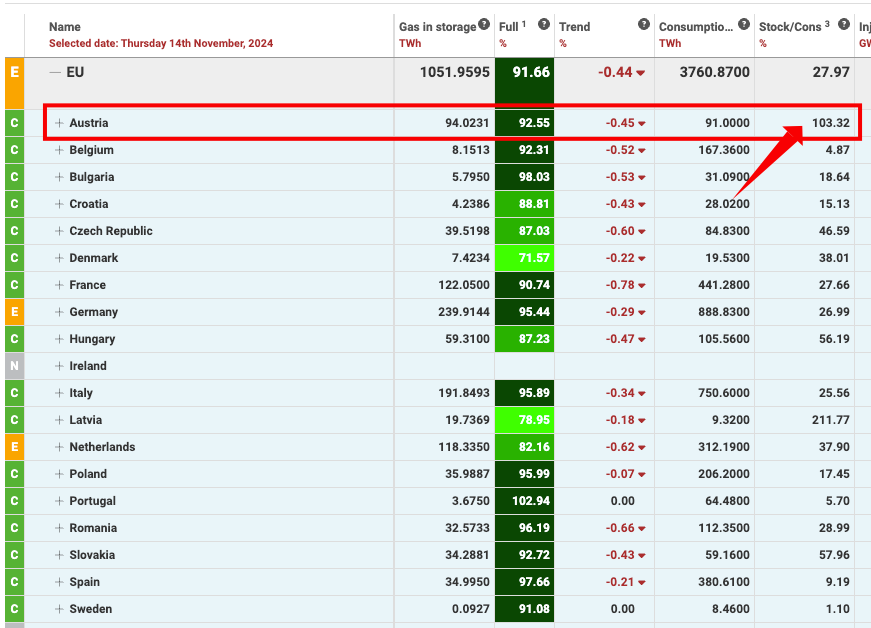Viewport: 871px width, 628px height.
Task: Expand the Germany row
Action: click(x=59, y=312)
